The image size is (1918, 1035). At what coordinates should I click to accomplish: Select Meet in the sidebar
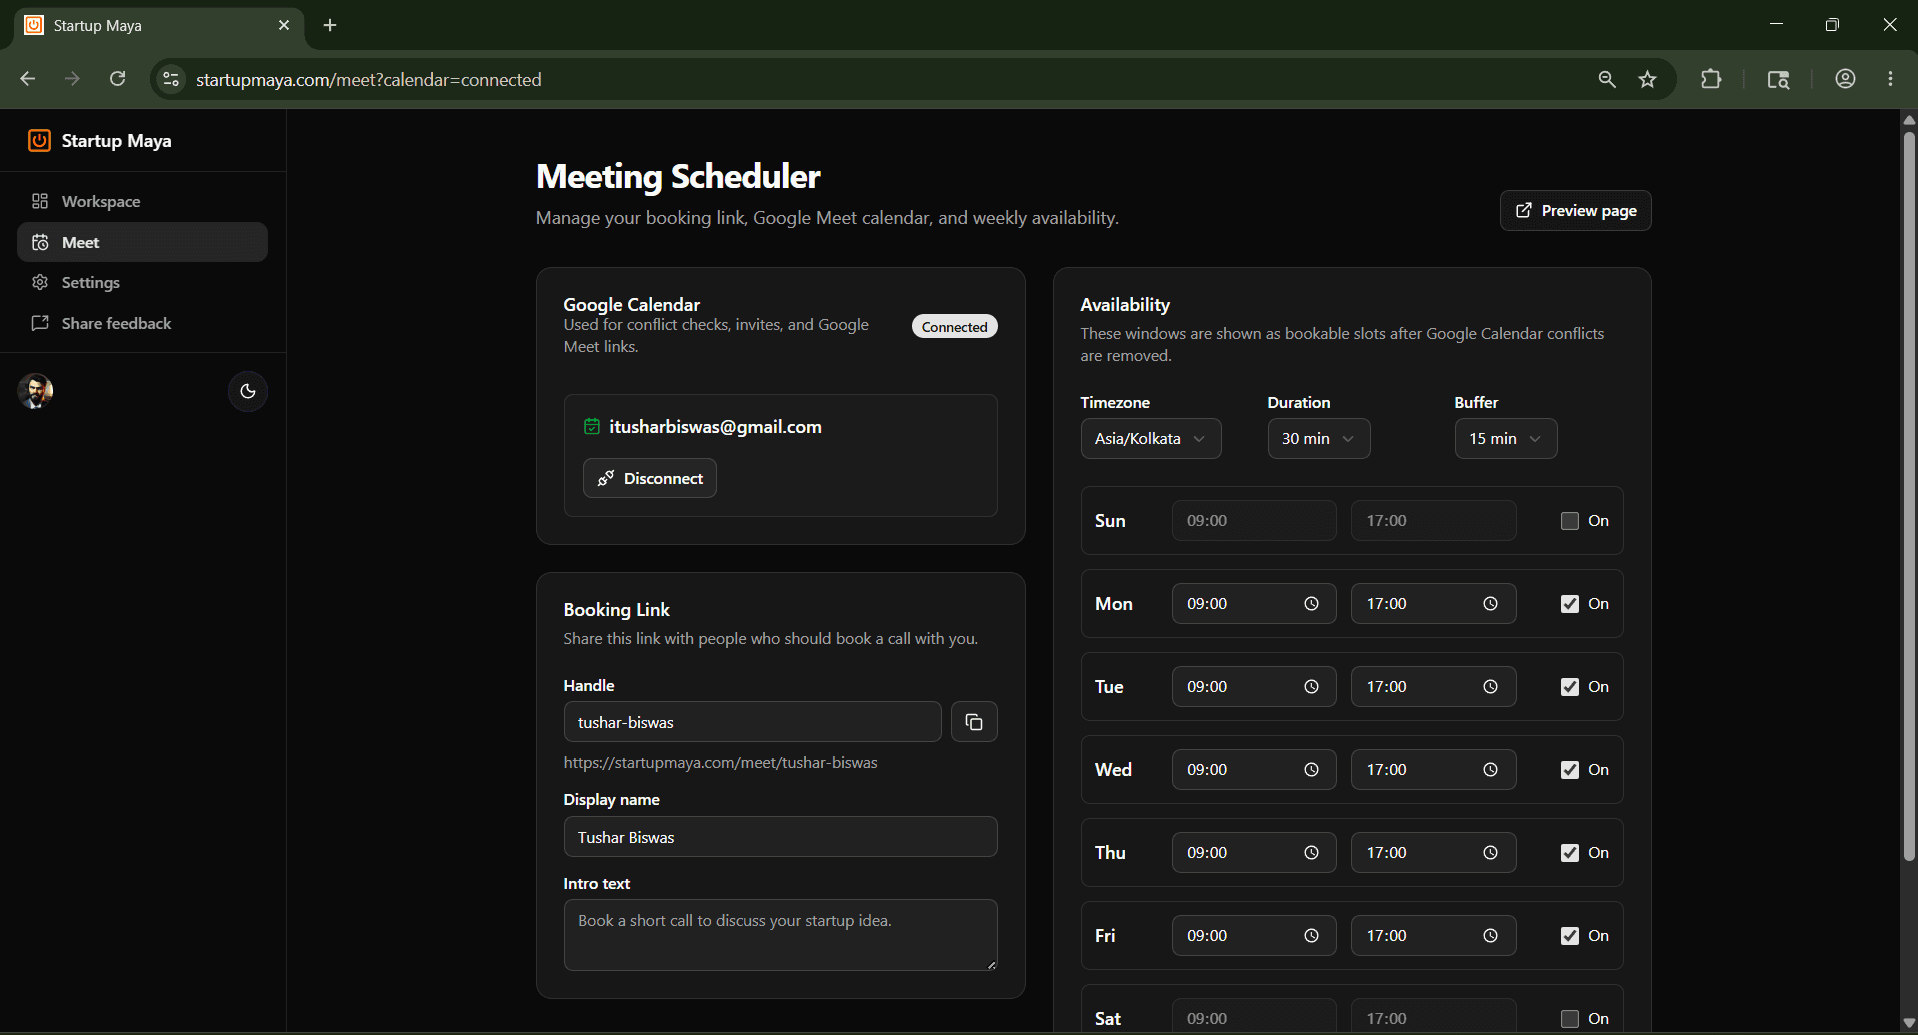[x=142, y=242]
